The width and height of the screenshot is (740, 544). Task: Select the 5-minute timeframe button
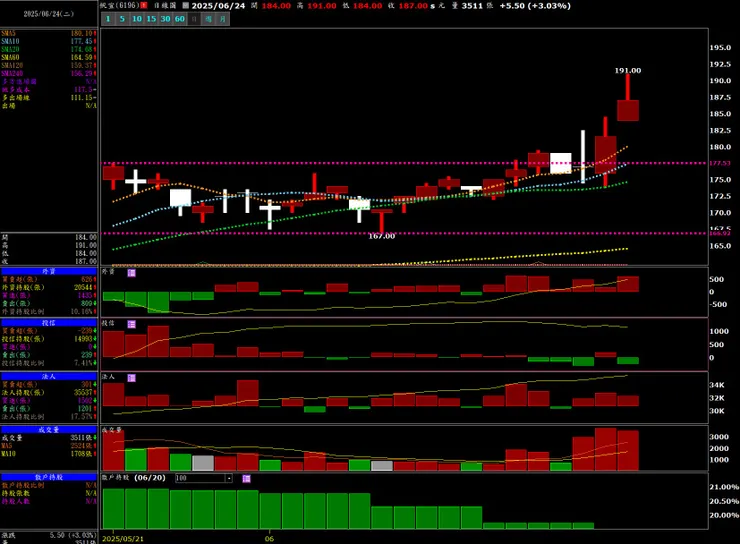point(122,19)
